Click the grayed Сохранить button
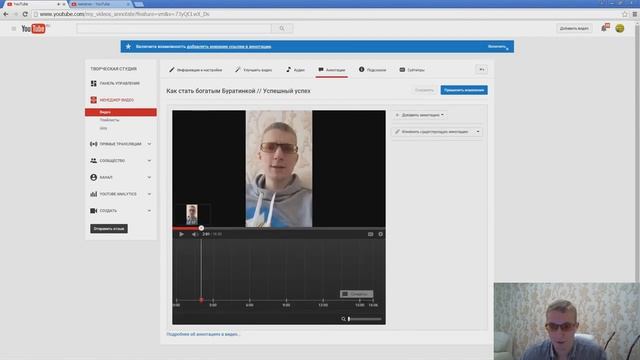640x360 pixels. click(424, 90)
